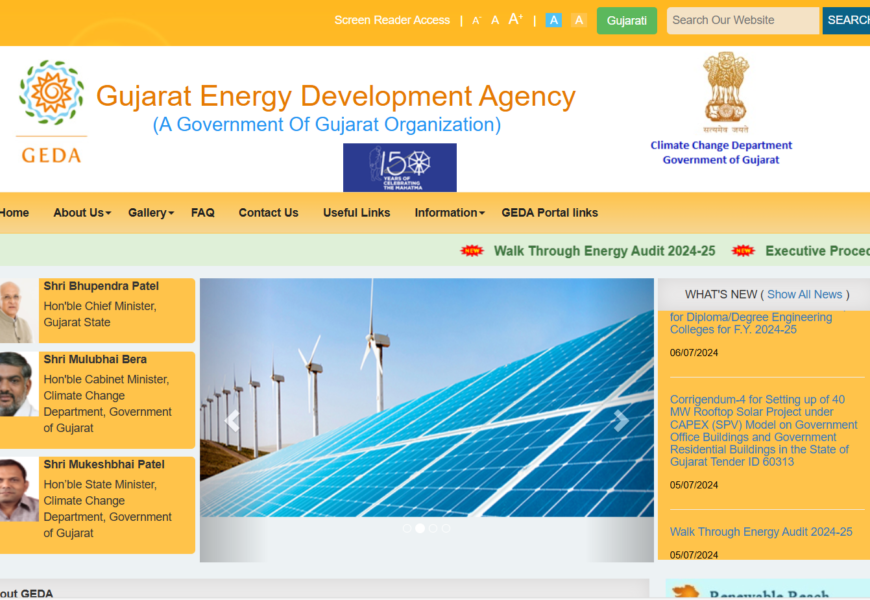Decrease font size with A- icon
Image resolution: width=870 pixels, height=600 pixels.
click(x=476, y=21)
